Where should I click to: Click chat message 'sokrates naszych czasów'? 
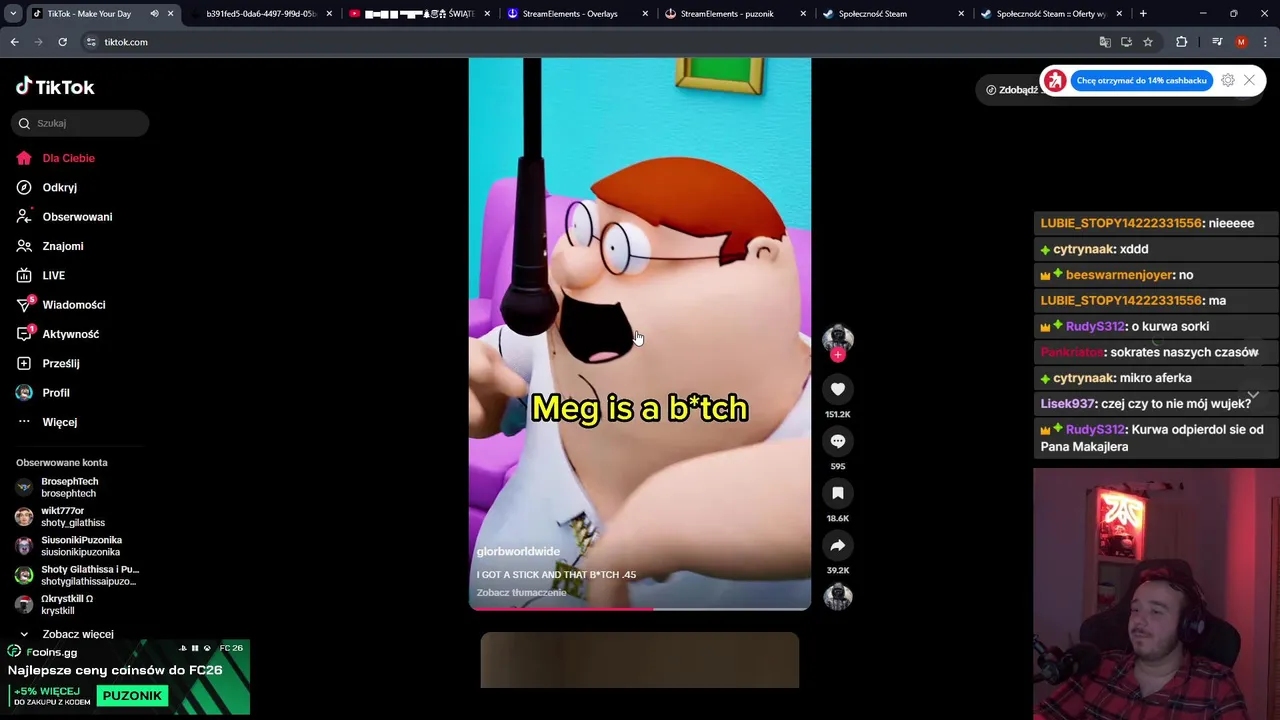point(1155,352)
